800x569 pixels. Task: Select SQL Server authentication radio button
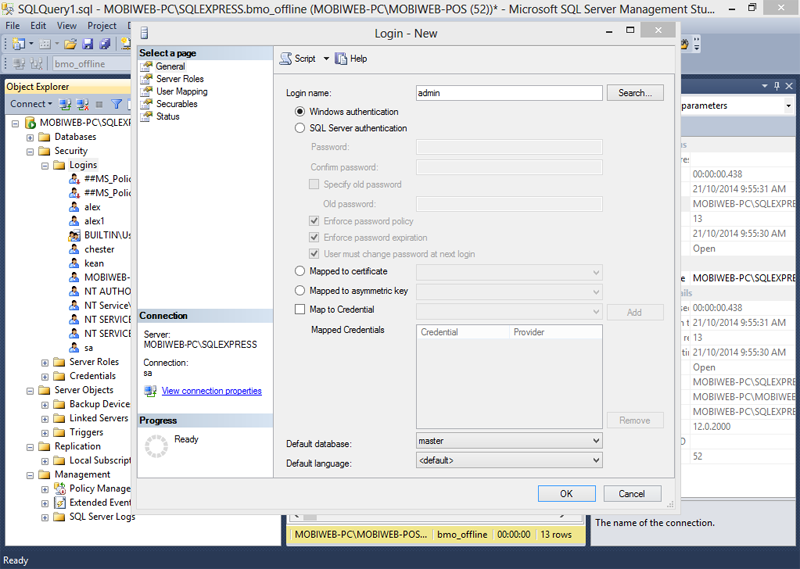coord(300,128)
